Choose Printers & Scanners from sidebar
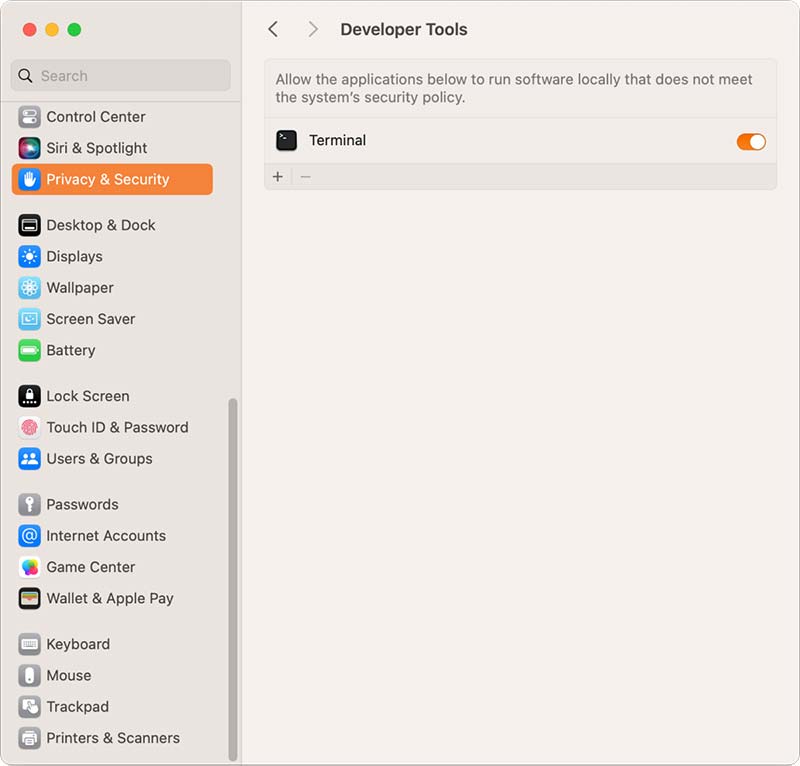The width and height of the screenshot is (800, 766). 113,738
